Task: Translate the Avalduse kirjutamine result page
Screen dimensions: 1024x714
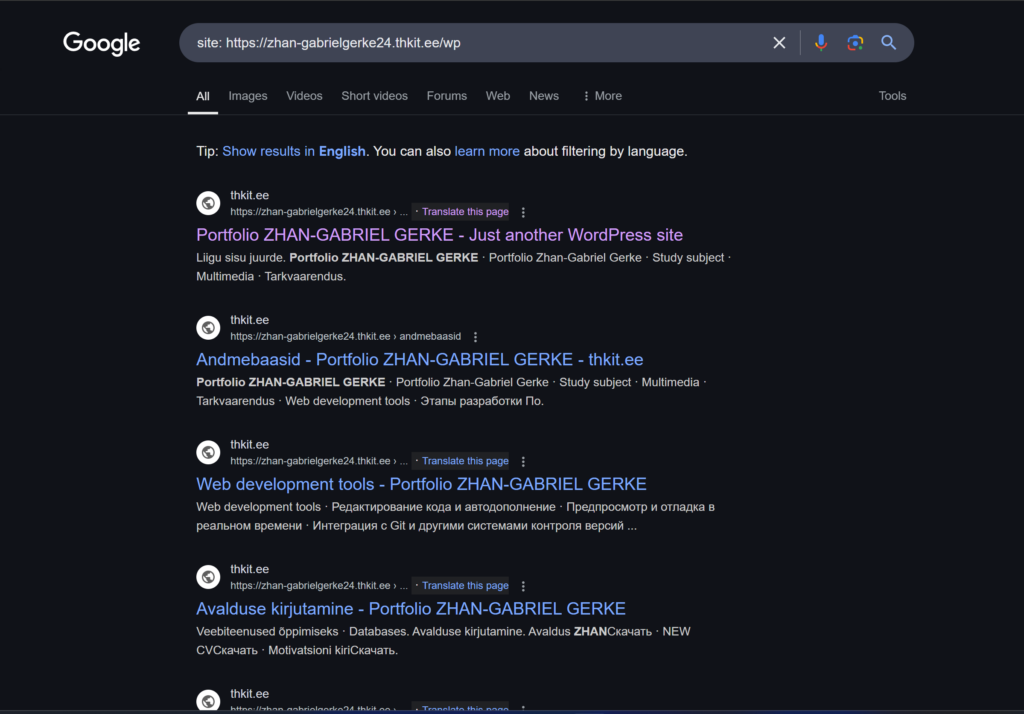Action: 465,586
